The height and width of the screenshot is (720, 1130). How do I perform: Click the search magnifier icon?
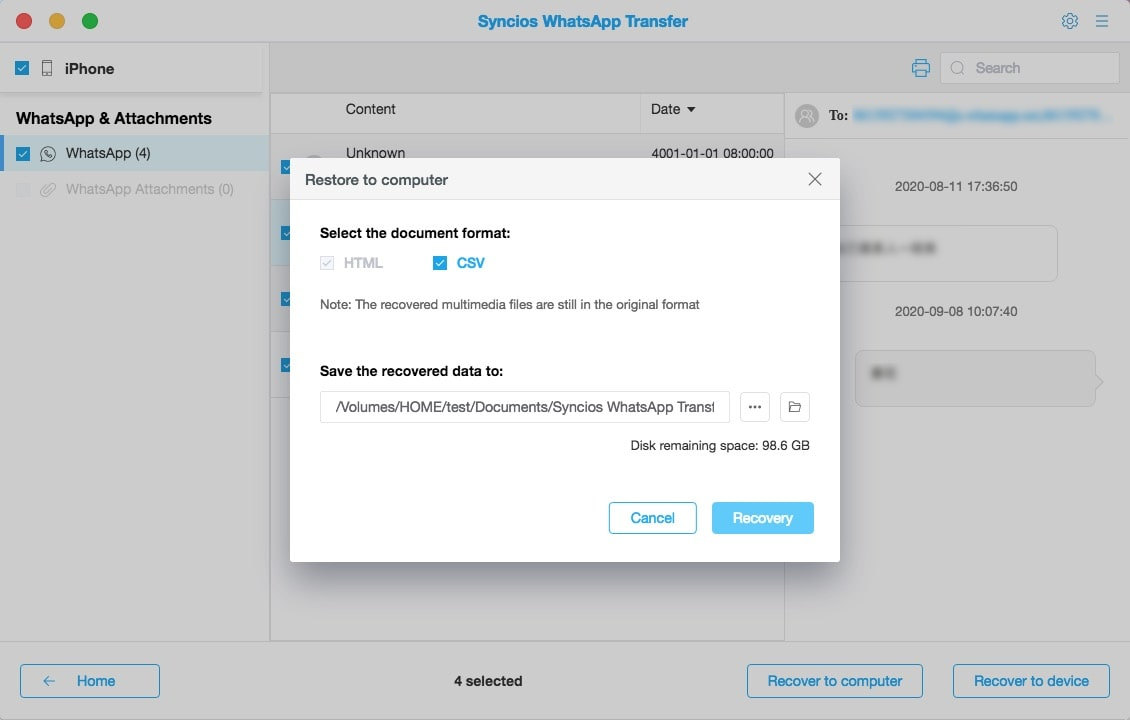click(x=957, y=68)
